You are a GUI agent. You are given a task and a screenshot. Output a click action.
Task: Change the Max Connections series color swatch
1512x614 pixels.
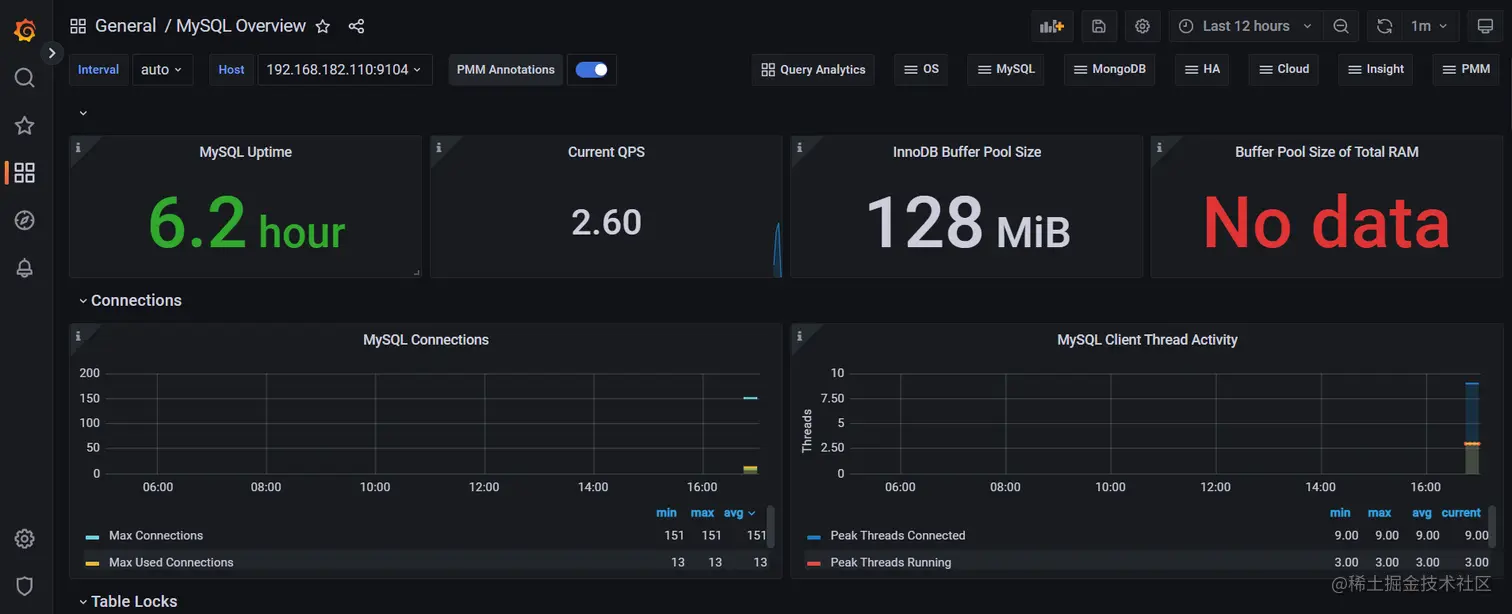[92, 537]
